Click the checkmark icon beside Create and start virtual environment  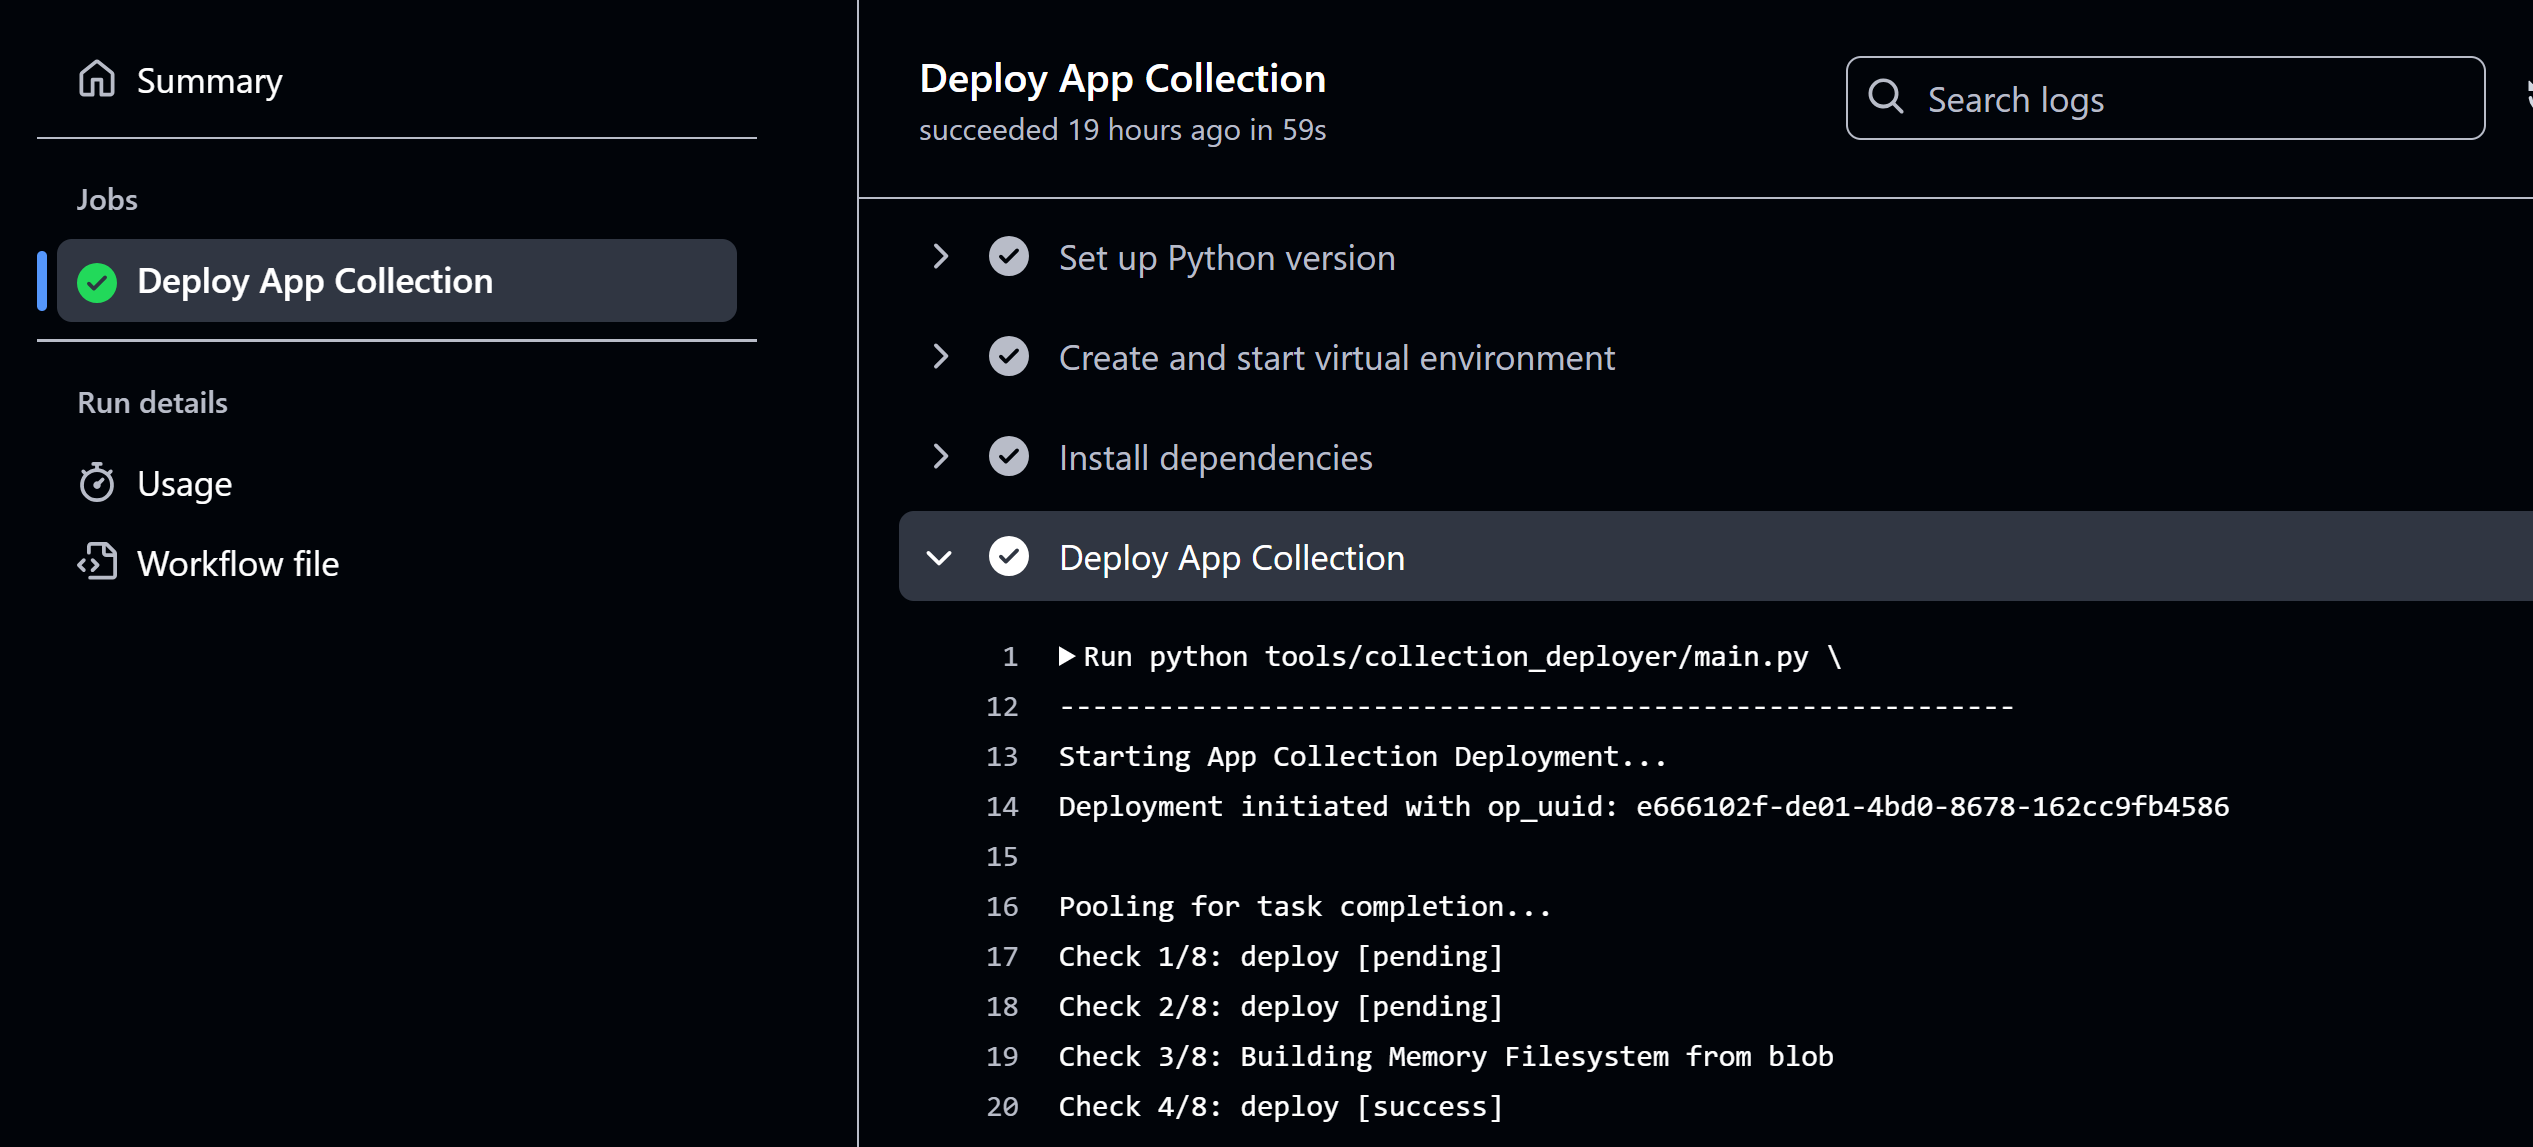coord(1008,357)
